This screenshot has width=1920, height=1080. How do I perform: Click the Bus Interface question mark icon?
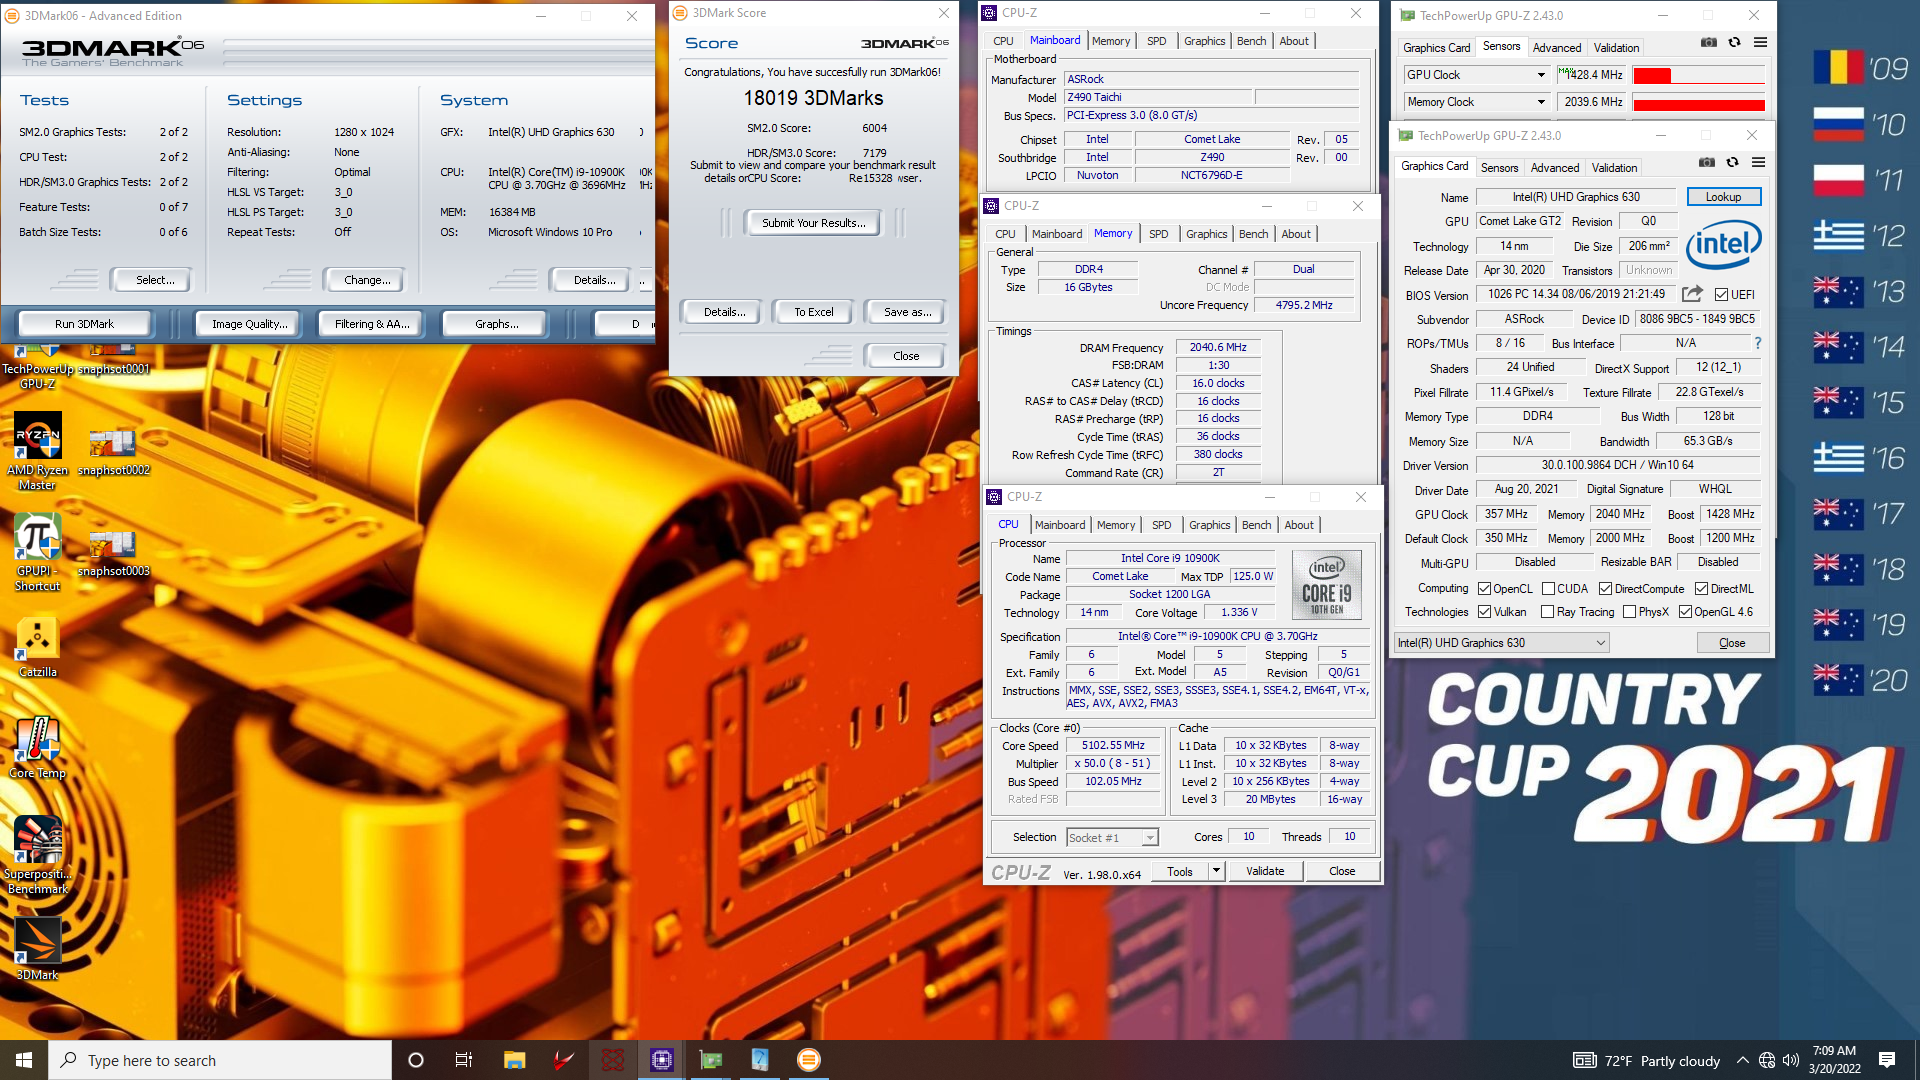[1758, 343]
